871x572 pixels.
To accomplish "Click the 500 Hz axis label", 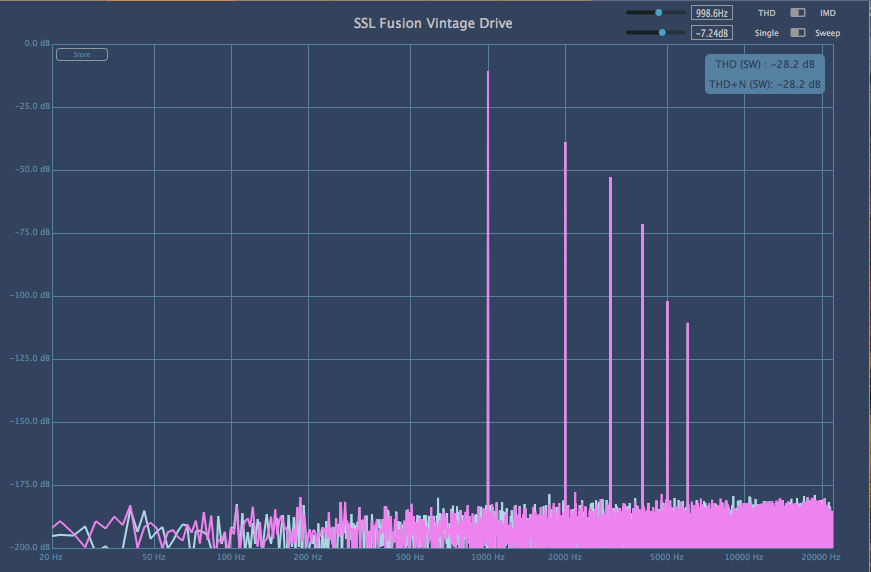I will click(410, 557).
